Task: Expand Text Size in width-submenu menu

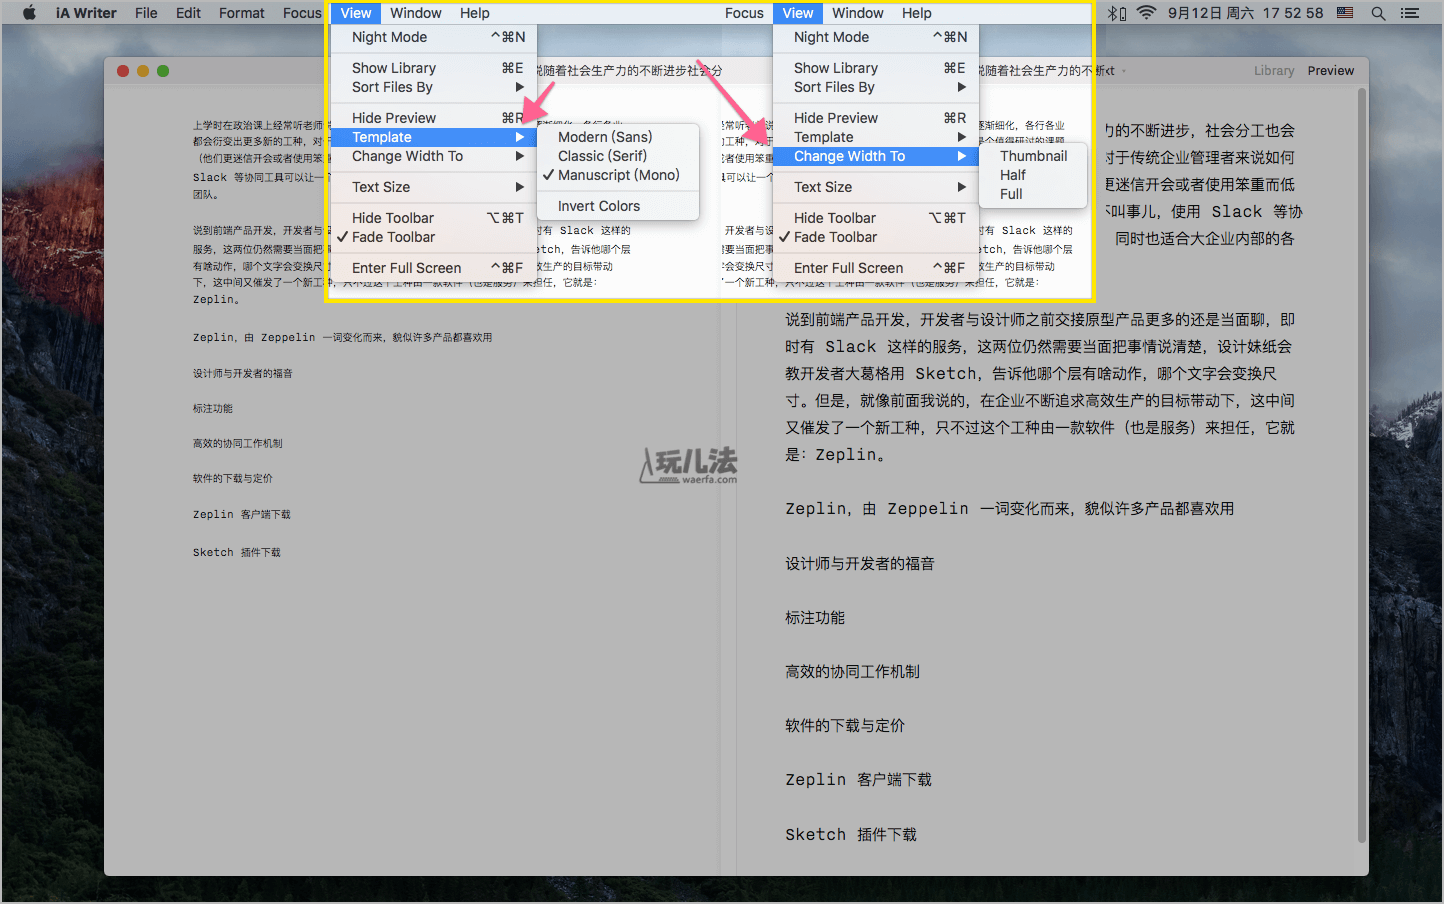Action: tap(874, 187)
